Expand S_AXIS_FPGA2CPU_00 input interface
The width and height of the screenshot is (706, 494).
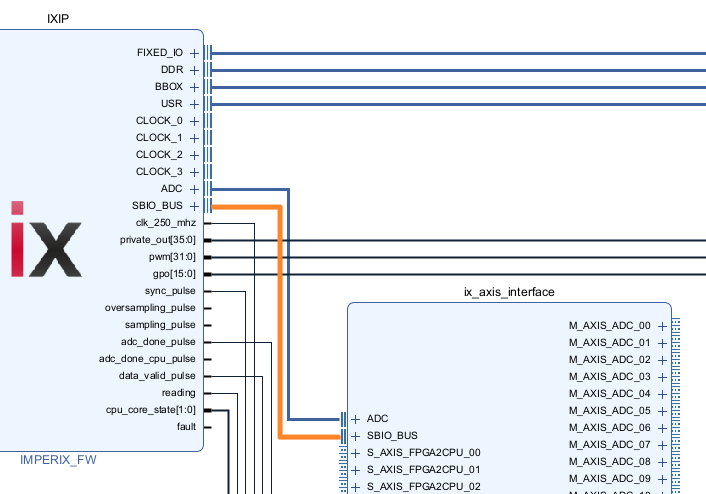click(356, 453)
